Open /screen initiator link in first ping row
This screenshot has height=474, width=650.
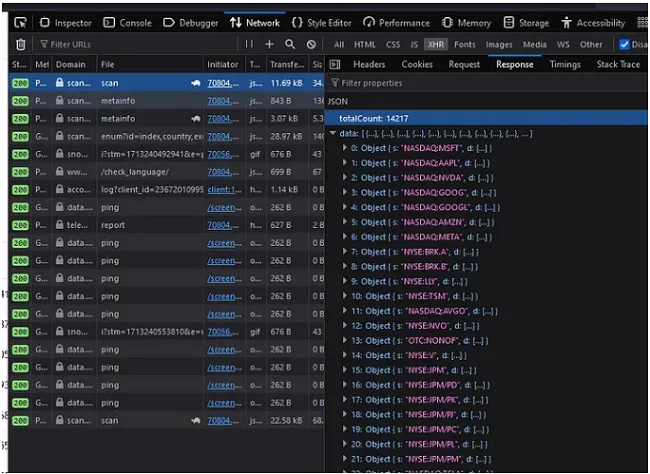(x=224, y=207)
